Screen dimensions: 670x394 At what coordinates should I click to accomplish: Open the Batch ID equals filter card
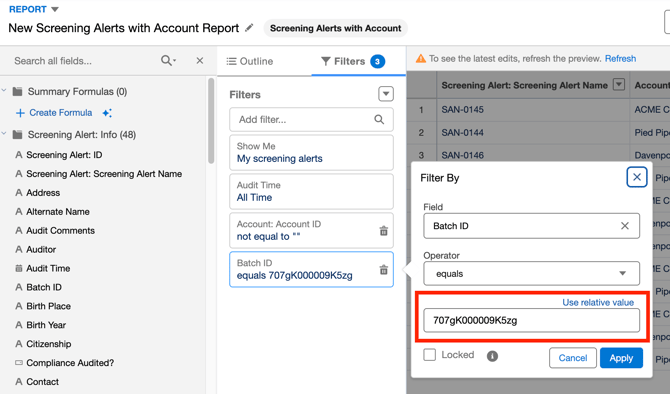pos(311,269)
